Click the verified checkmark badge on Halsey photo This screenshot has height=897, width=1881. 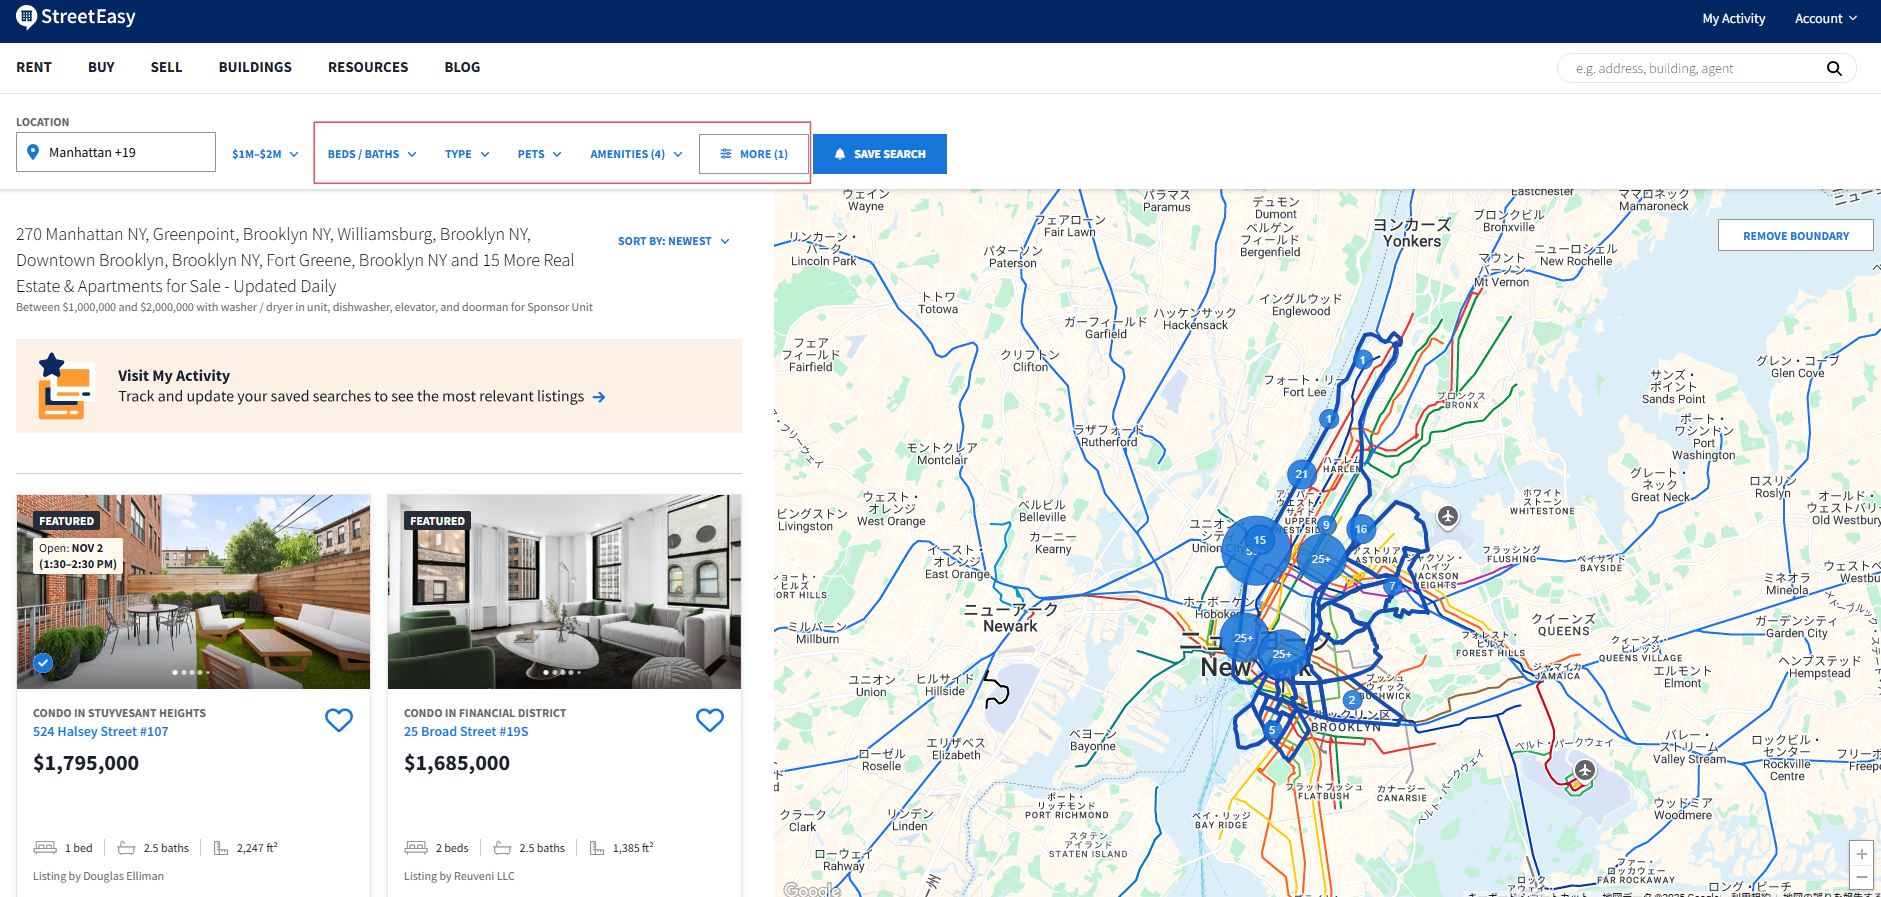[43, 662]
